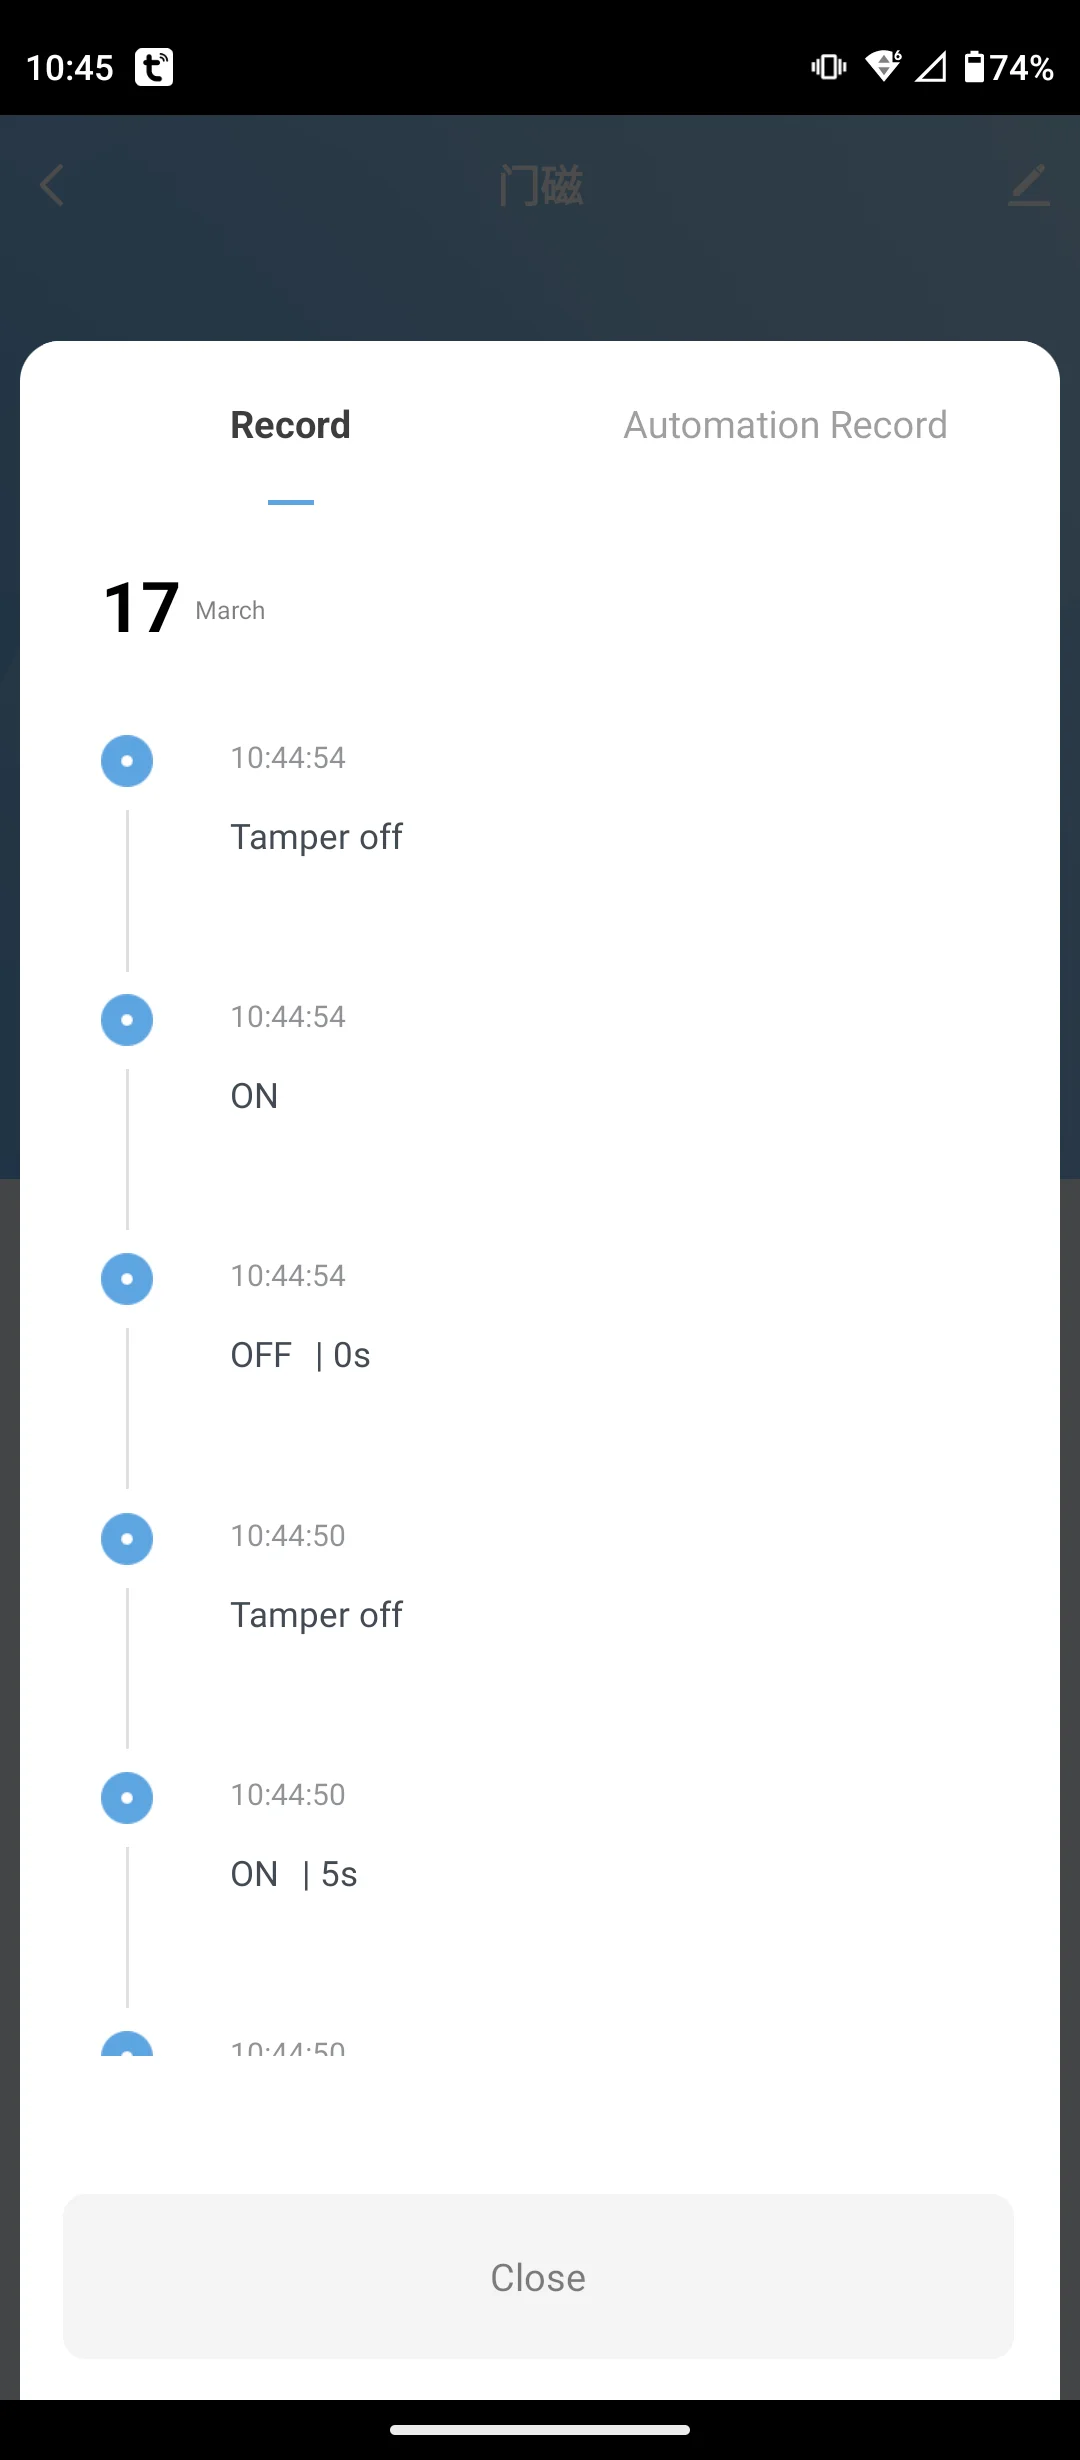
Task: Tap the device title 门磁
Action: tap(541, 186)
